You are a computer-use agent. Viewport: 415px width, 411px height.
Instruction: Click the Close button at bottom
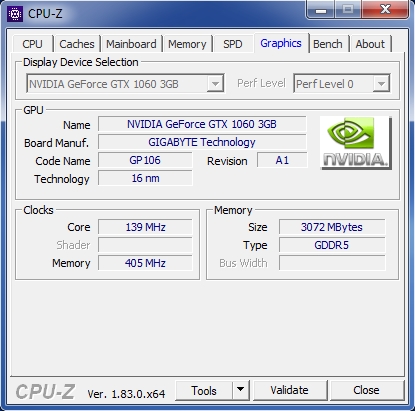[366, 390]
